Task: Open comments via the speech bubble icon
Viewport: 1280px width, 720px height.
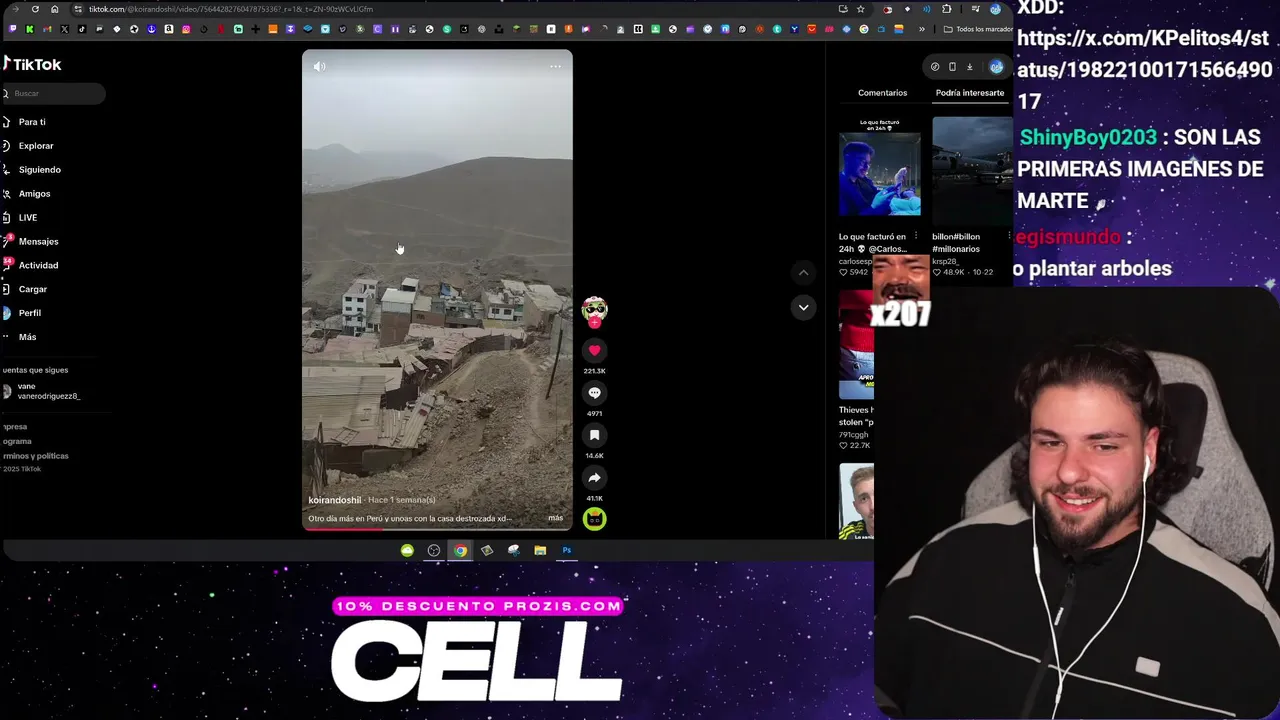Action: coord(594,393)
